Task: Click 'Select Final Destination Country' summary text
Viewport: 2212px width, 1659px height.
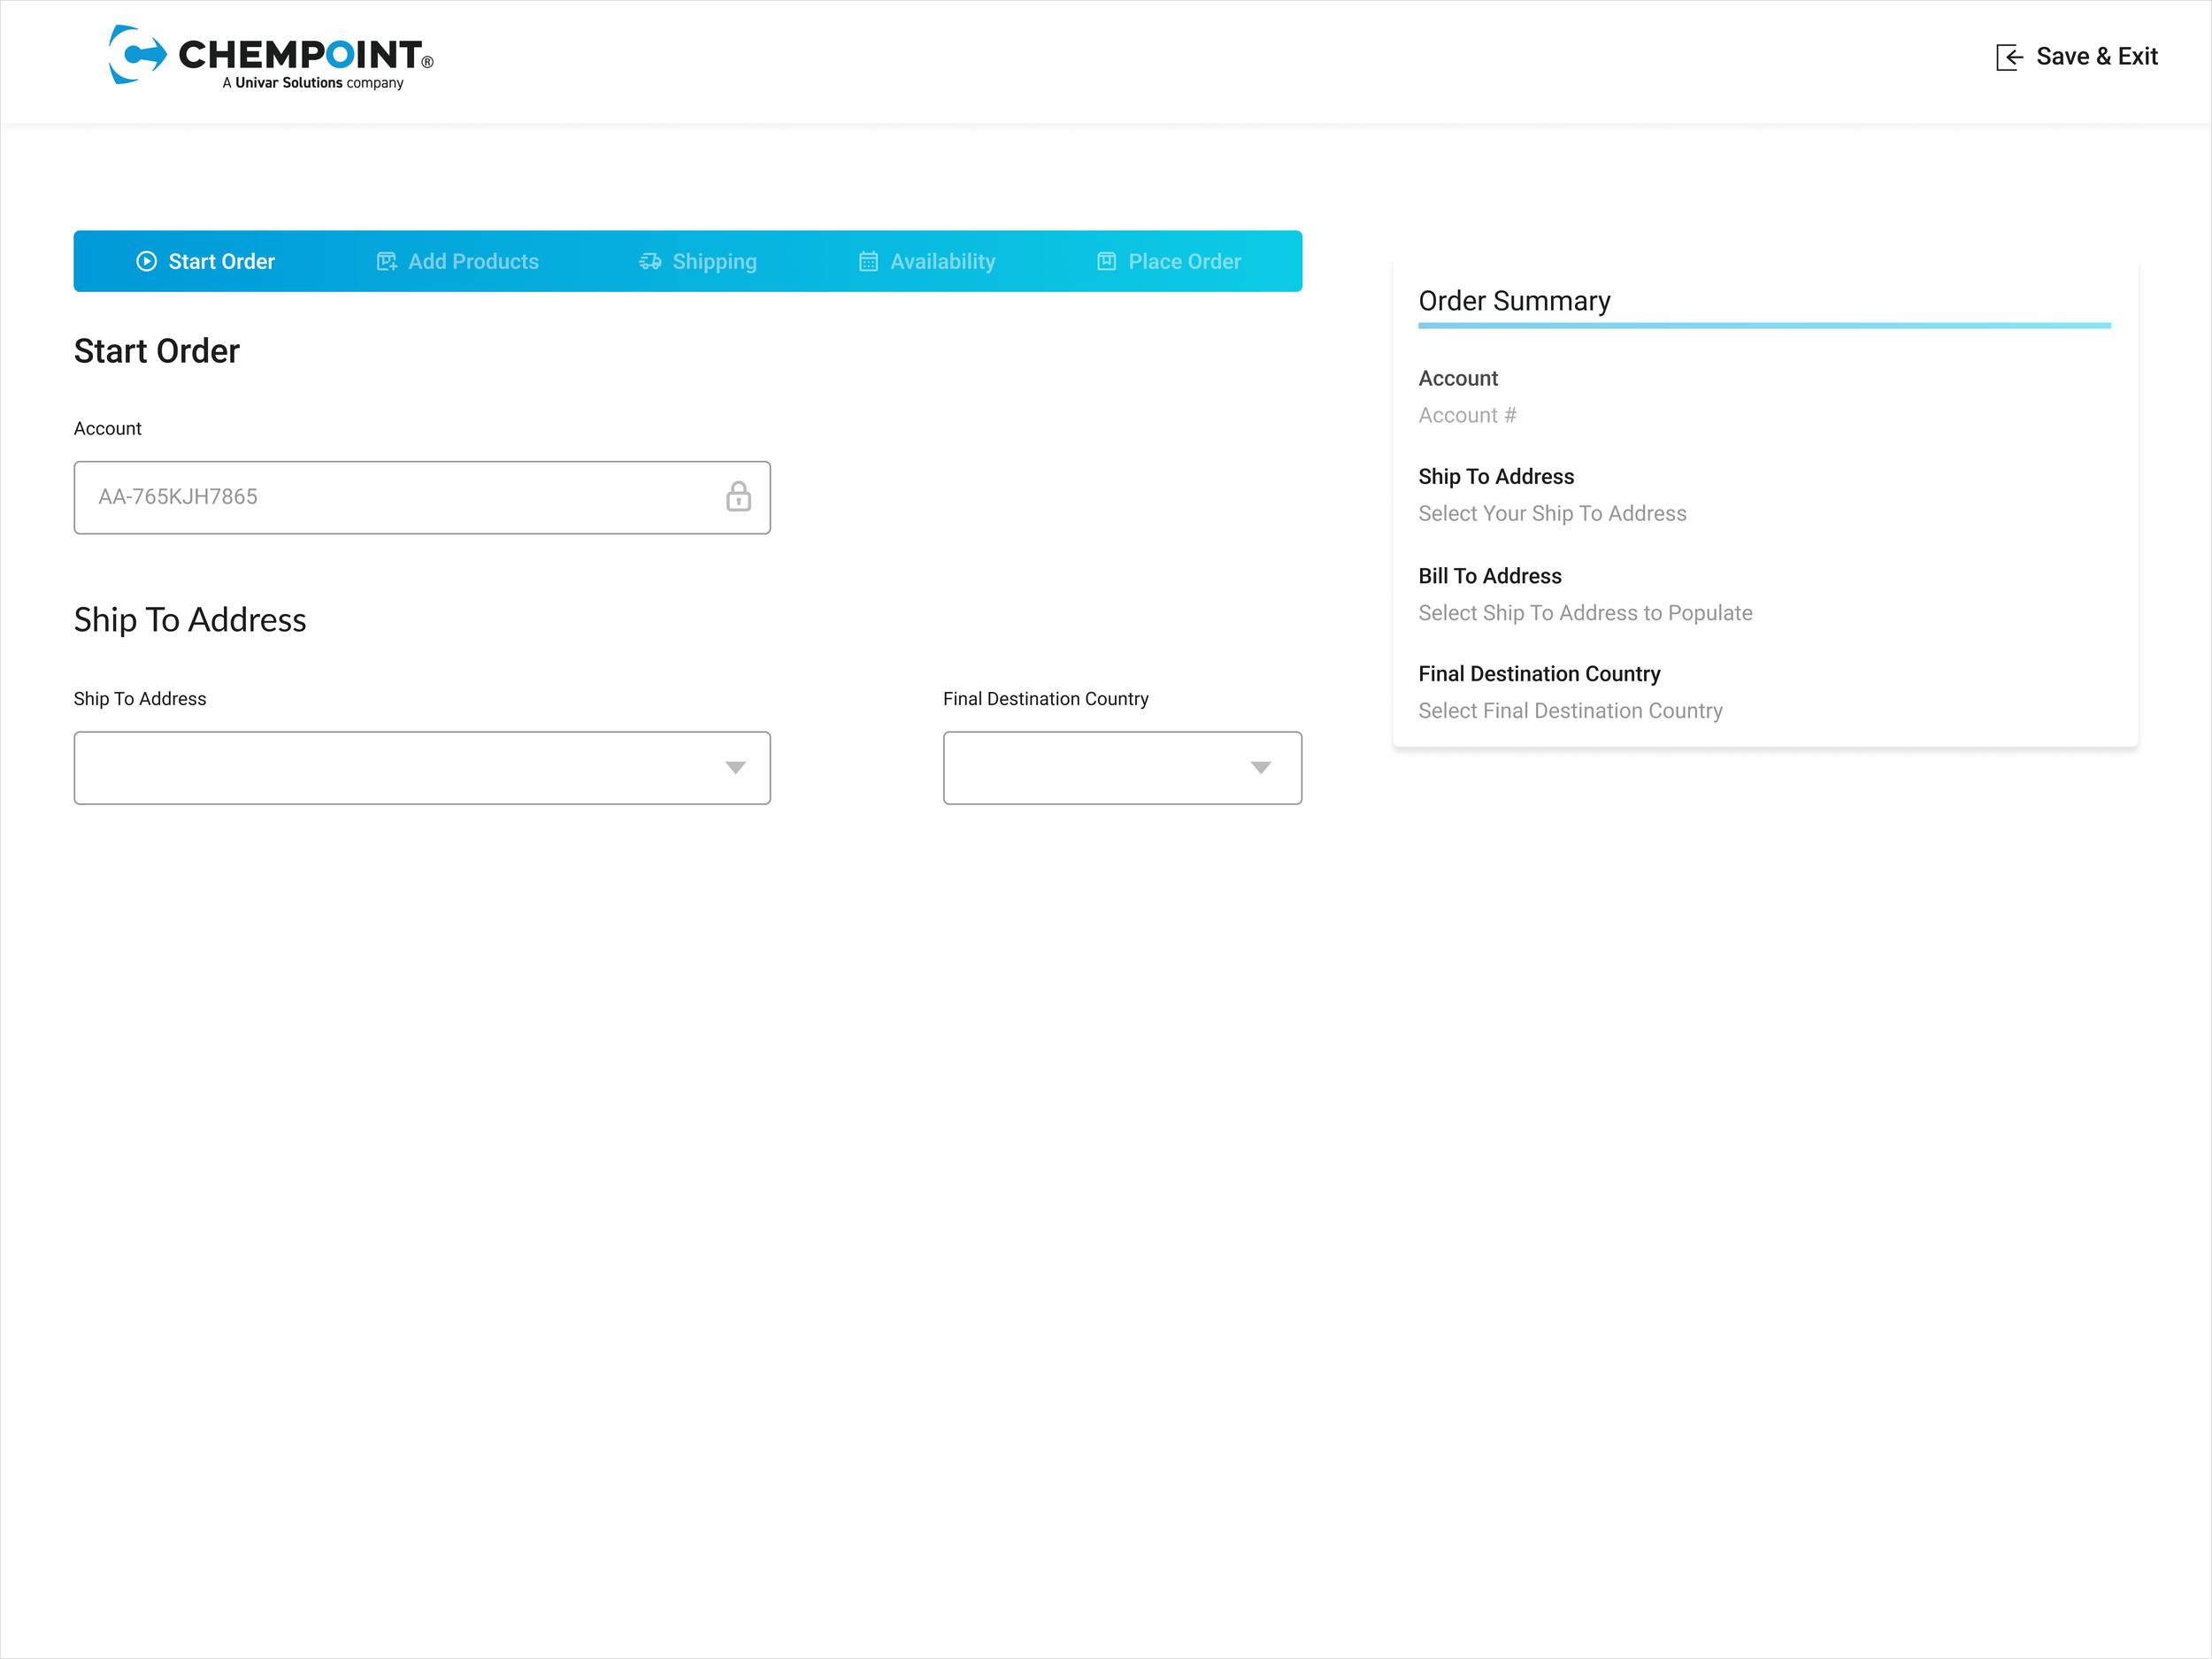Action: point(1570,711)
